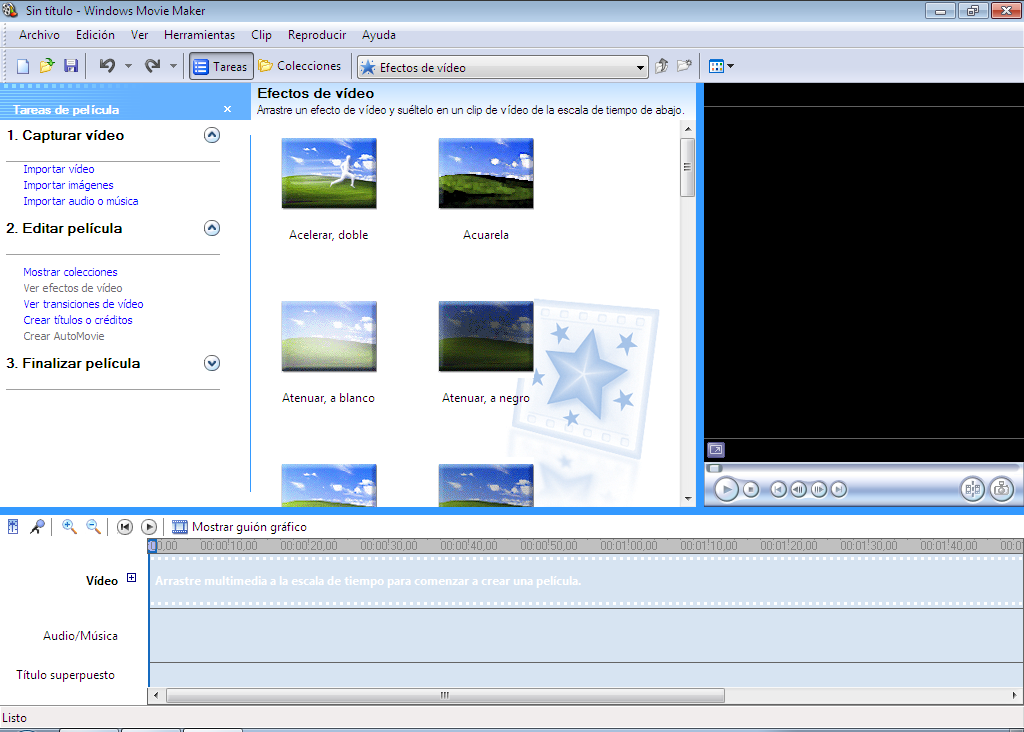The height and width of the screenshot is (732, 1024).
Task: Click the Narrate Timeline microphone icon
Action: pyautogui.click(x=37, y=526)
